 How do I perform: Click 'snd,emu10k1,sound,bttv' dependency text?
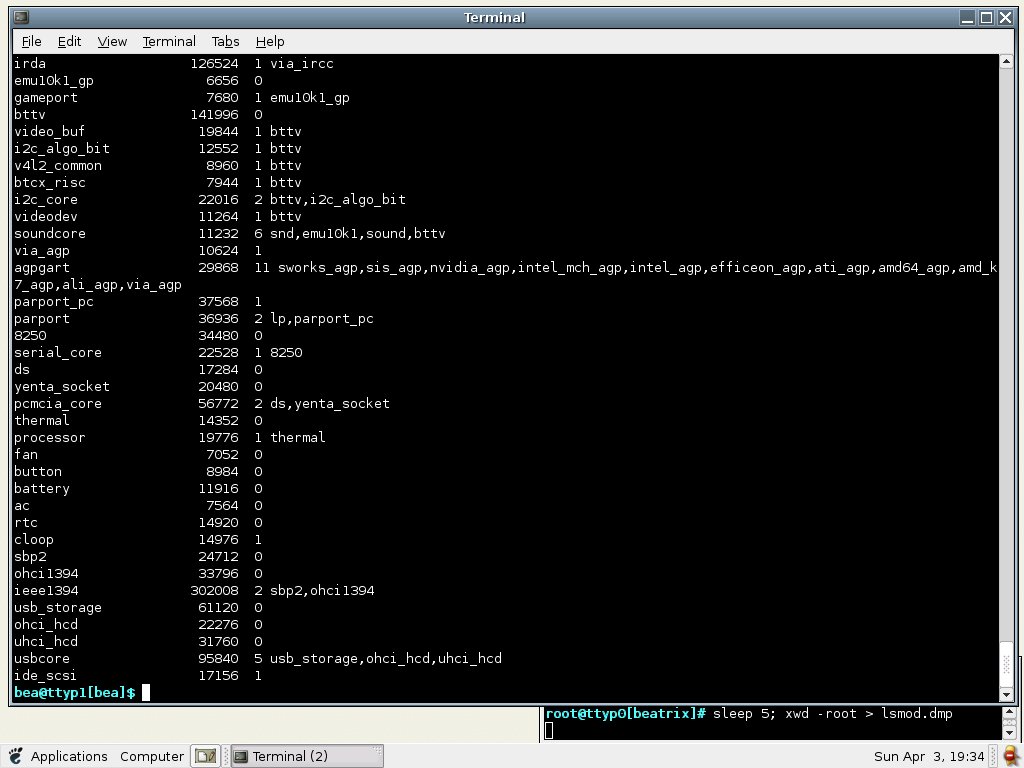pyautogui.click(x=358, y=234)
